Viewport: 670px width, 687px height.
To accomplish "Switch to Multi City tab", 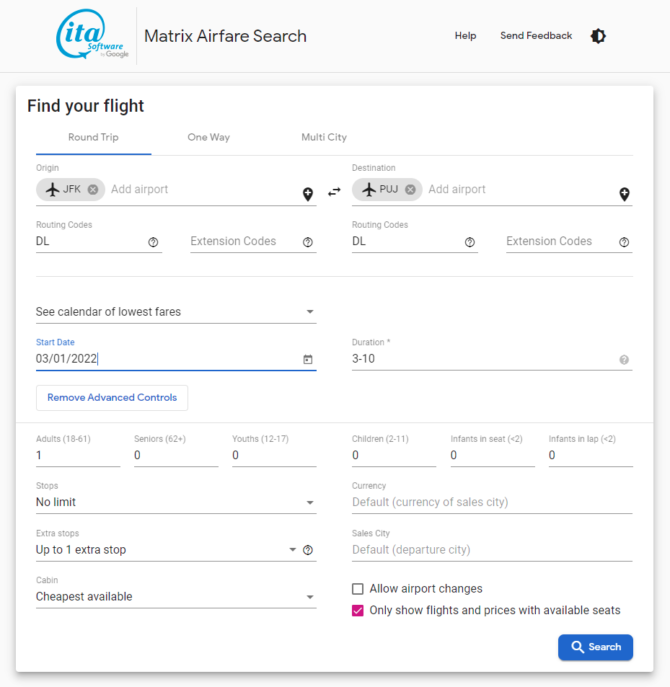I will [324, 138].
